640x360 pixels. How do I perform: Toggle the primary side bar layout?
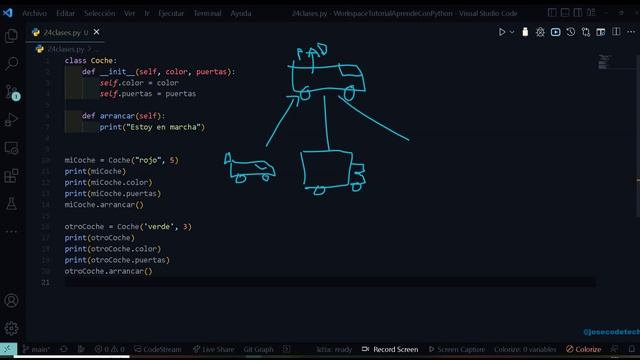(x=552, y=13)
